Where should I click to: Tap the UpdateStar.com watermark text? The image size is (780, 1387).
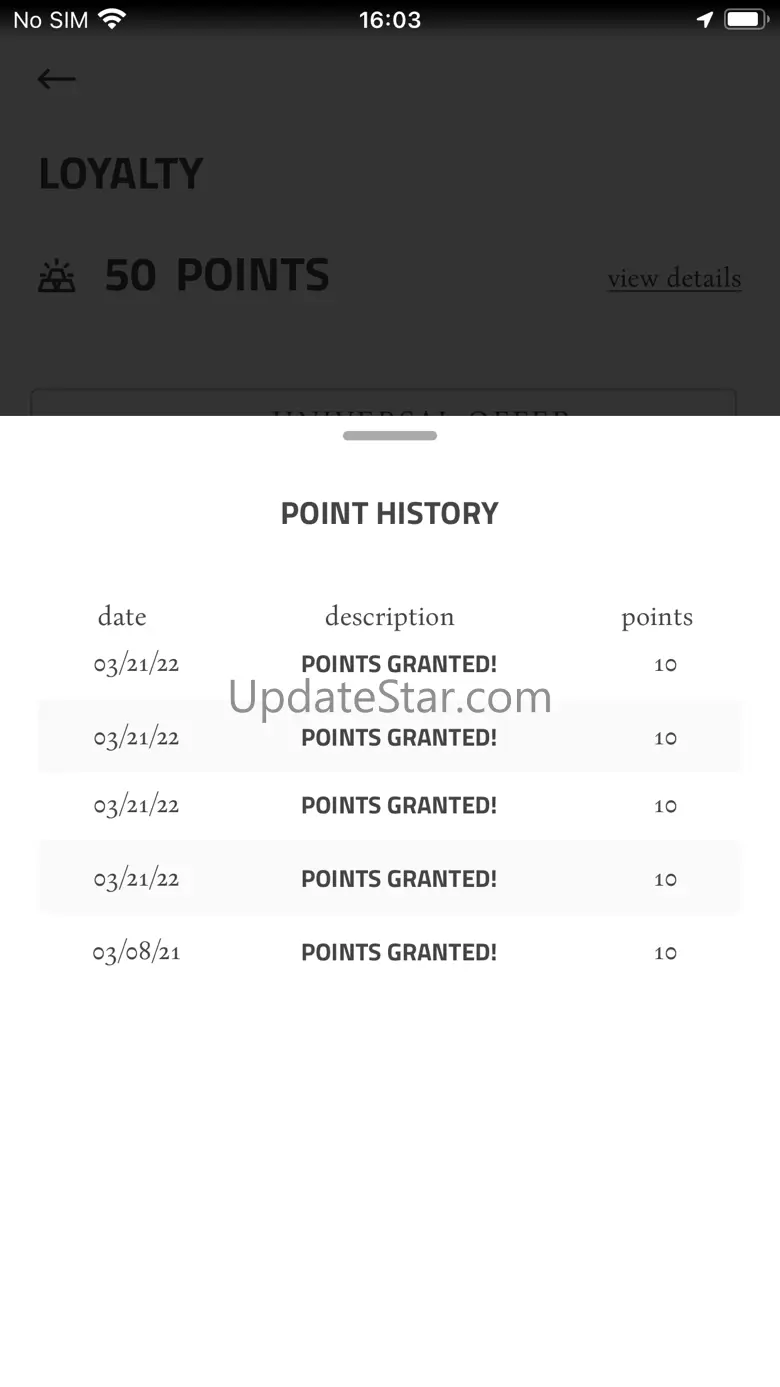pos(390,697)
